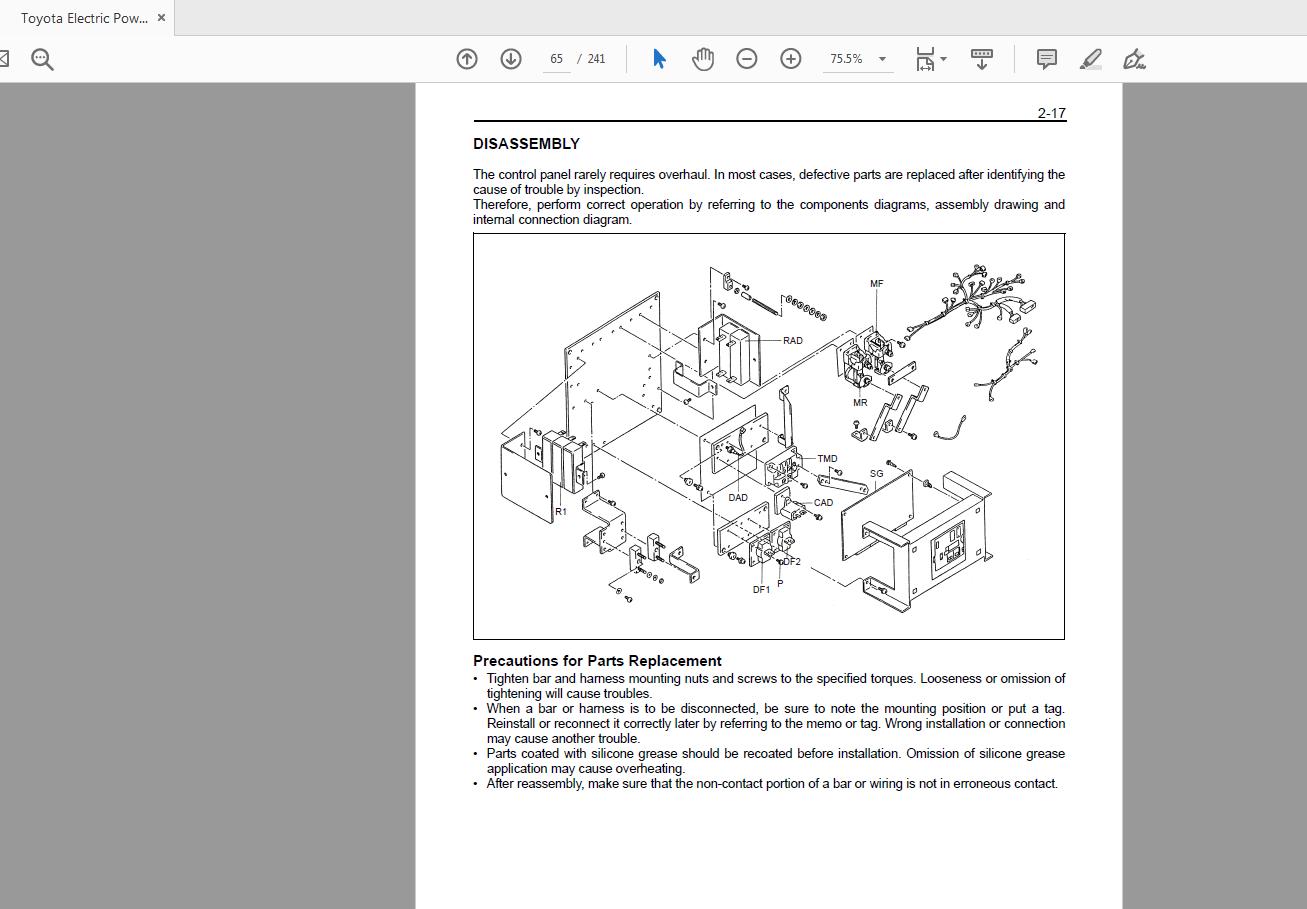Click the page number field showing 65
This screenshot has width=1307, height=909.
coord(556,59)
